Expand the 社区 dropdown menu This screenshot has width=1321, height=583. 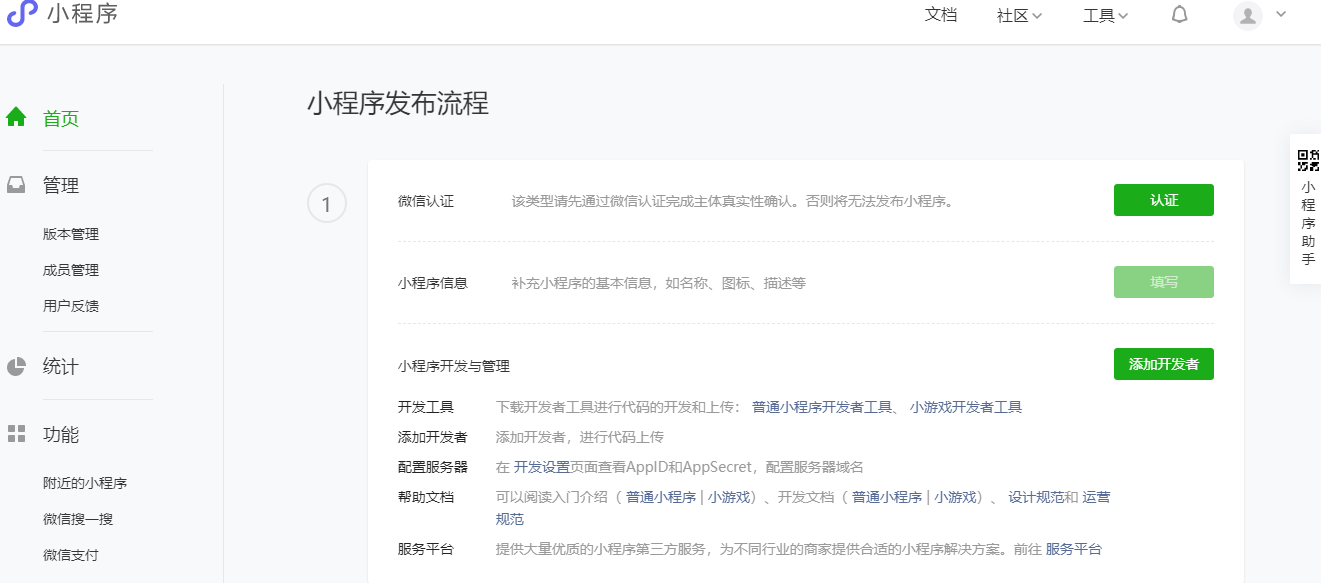pyautogui.click(x=1020, y=15)
